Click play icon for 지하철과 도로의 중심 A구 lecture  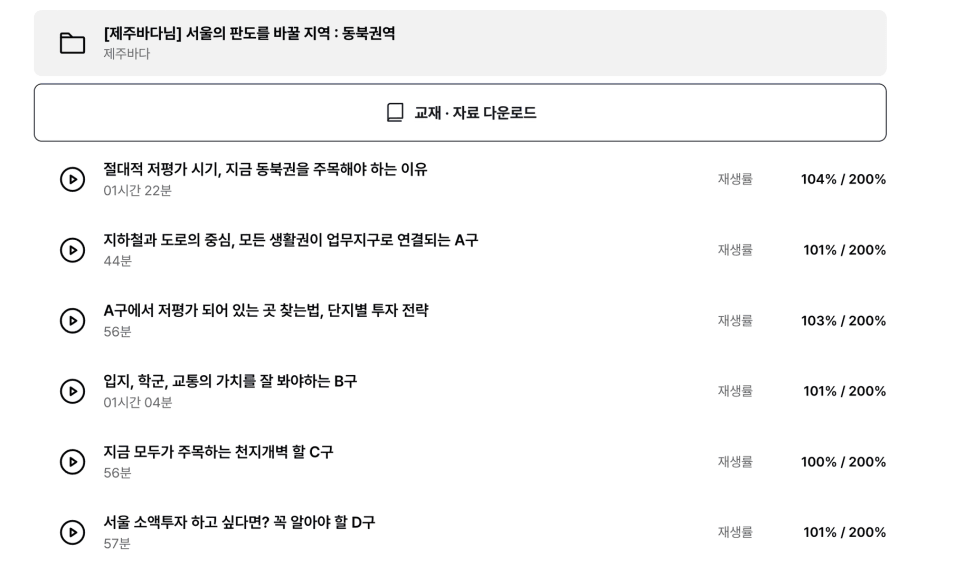(x=73, y=250)
